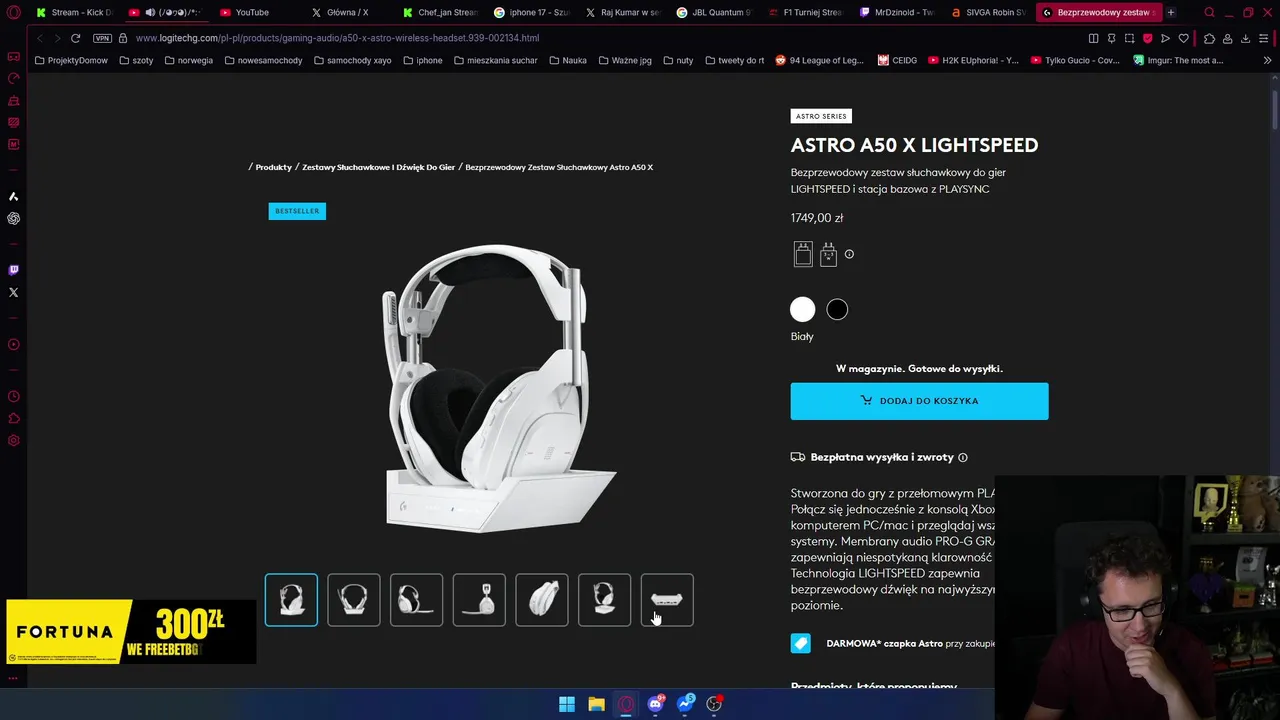Open GX Corner in the sidebar

coord(13,57)
